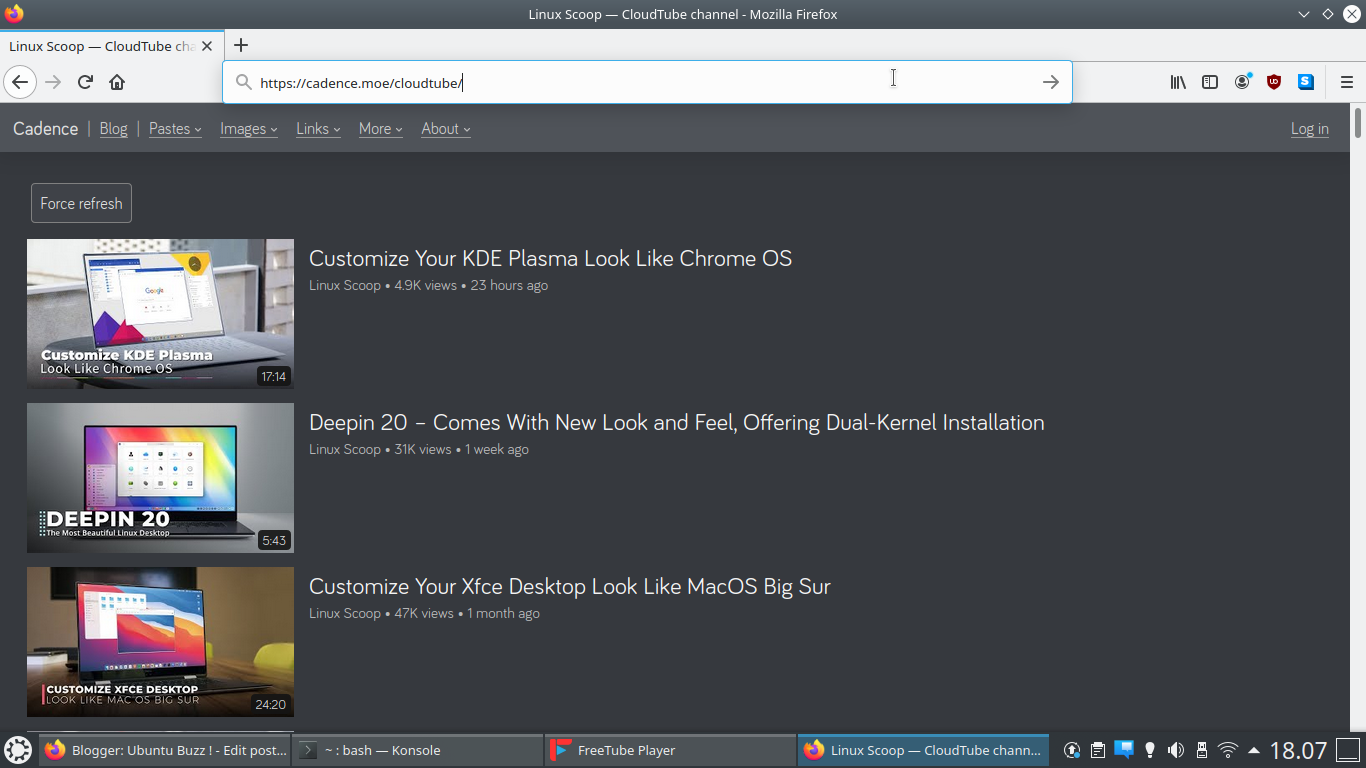This screenshot has height=768, width=1366.
Task: Open the Customize Xfce Desktop video thumbnail
Action: point(160,642)
